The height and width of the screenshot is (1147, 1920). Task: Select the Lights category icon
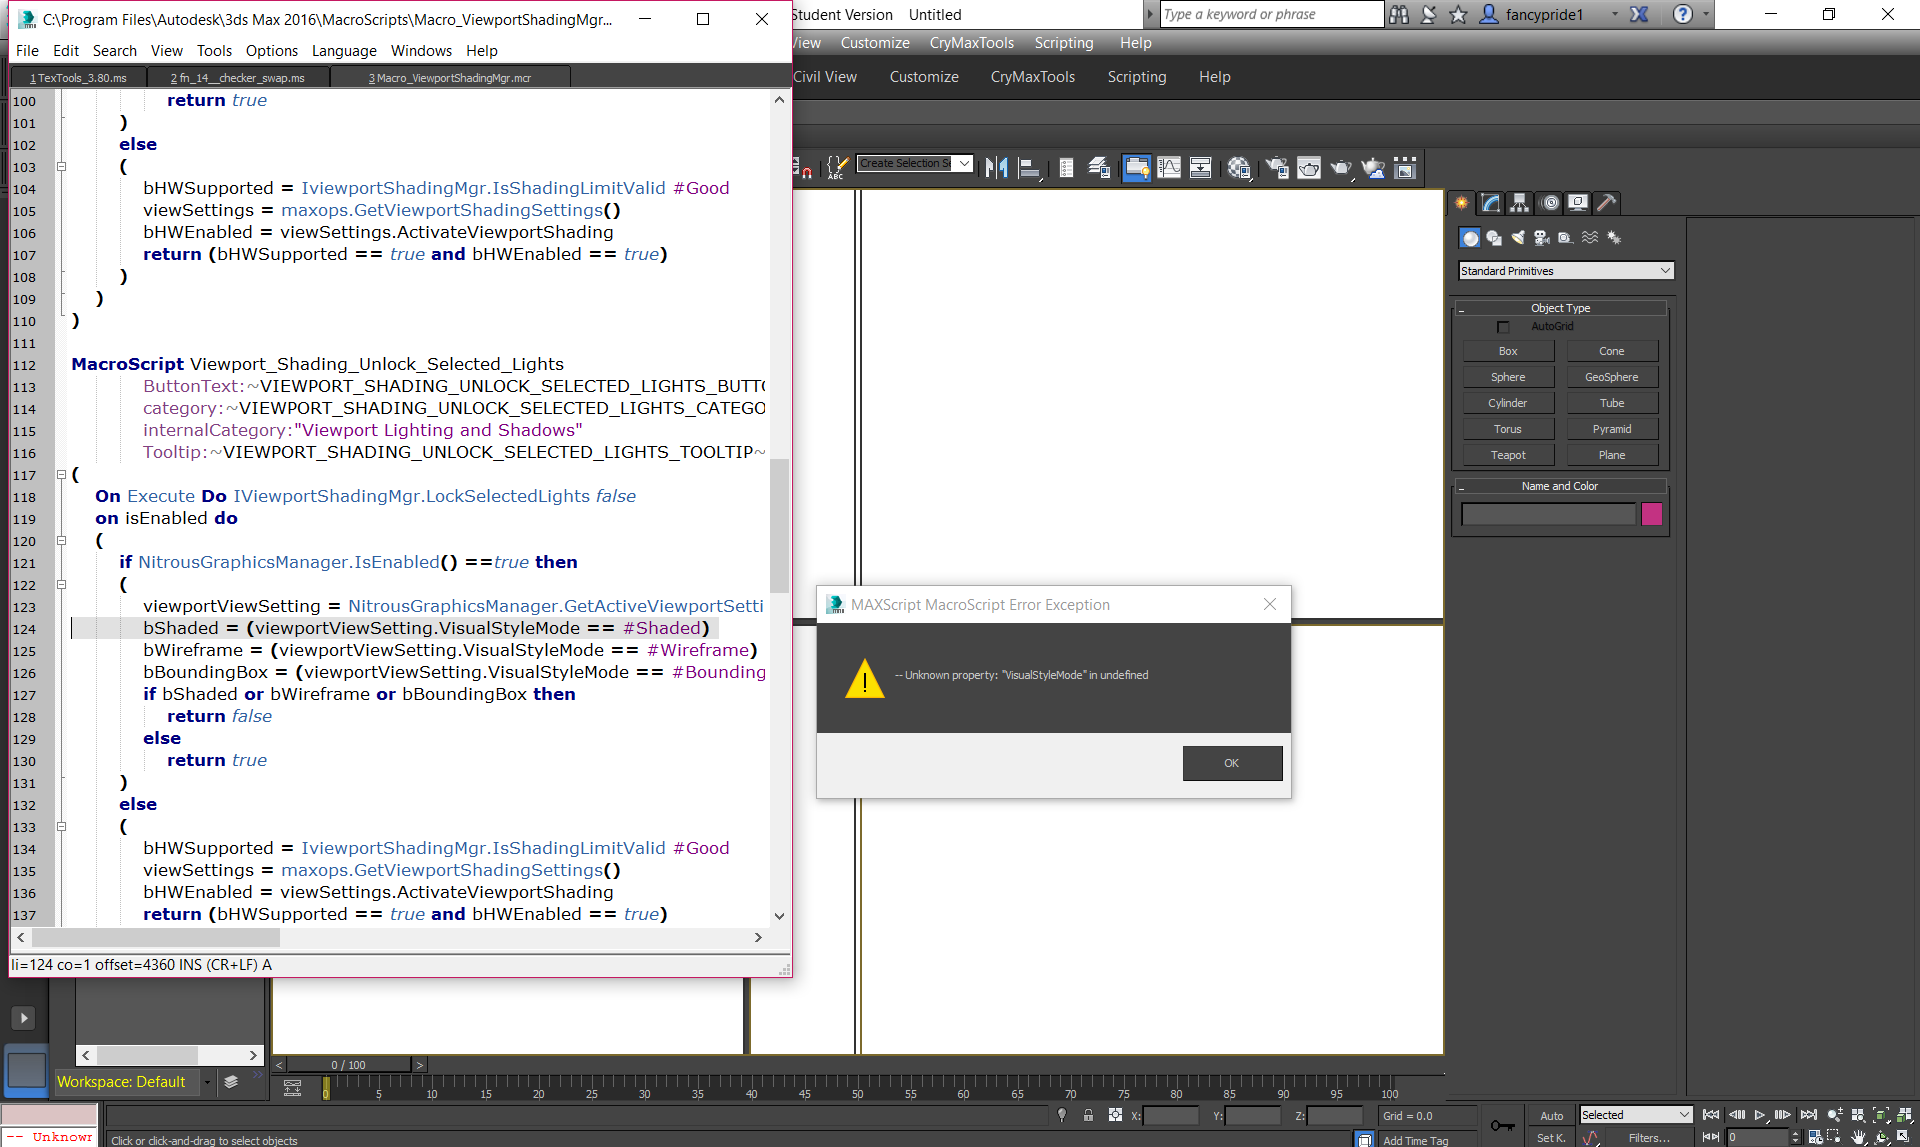[x=1518, y=238]
